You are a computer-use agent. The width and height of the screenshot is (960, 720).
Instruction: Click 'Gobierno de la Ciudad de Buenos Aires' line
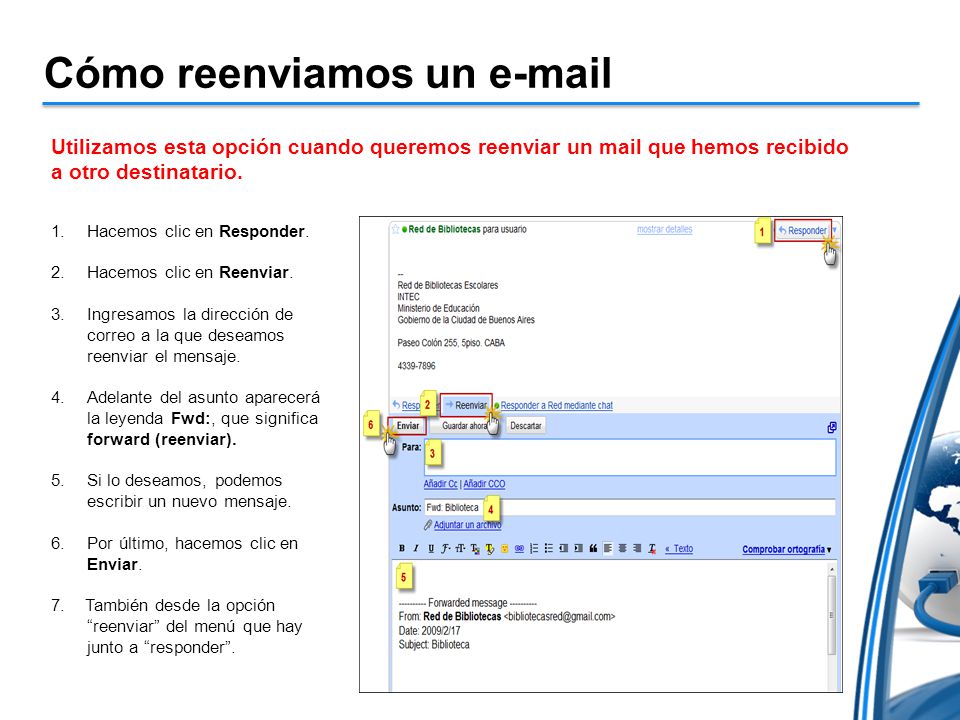466,320
